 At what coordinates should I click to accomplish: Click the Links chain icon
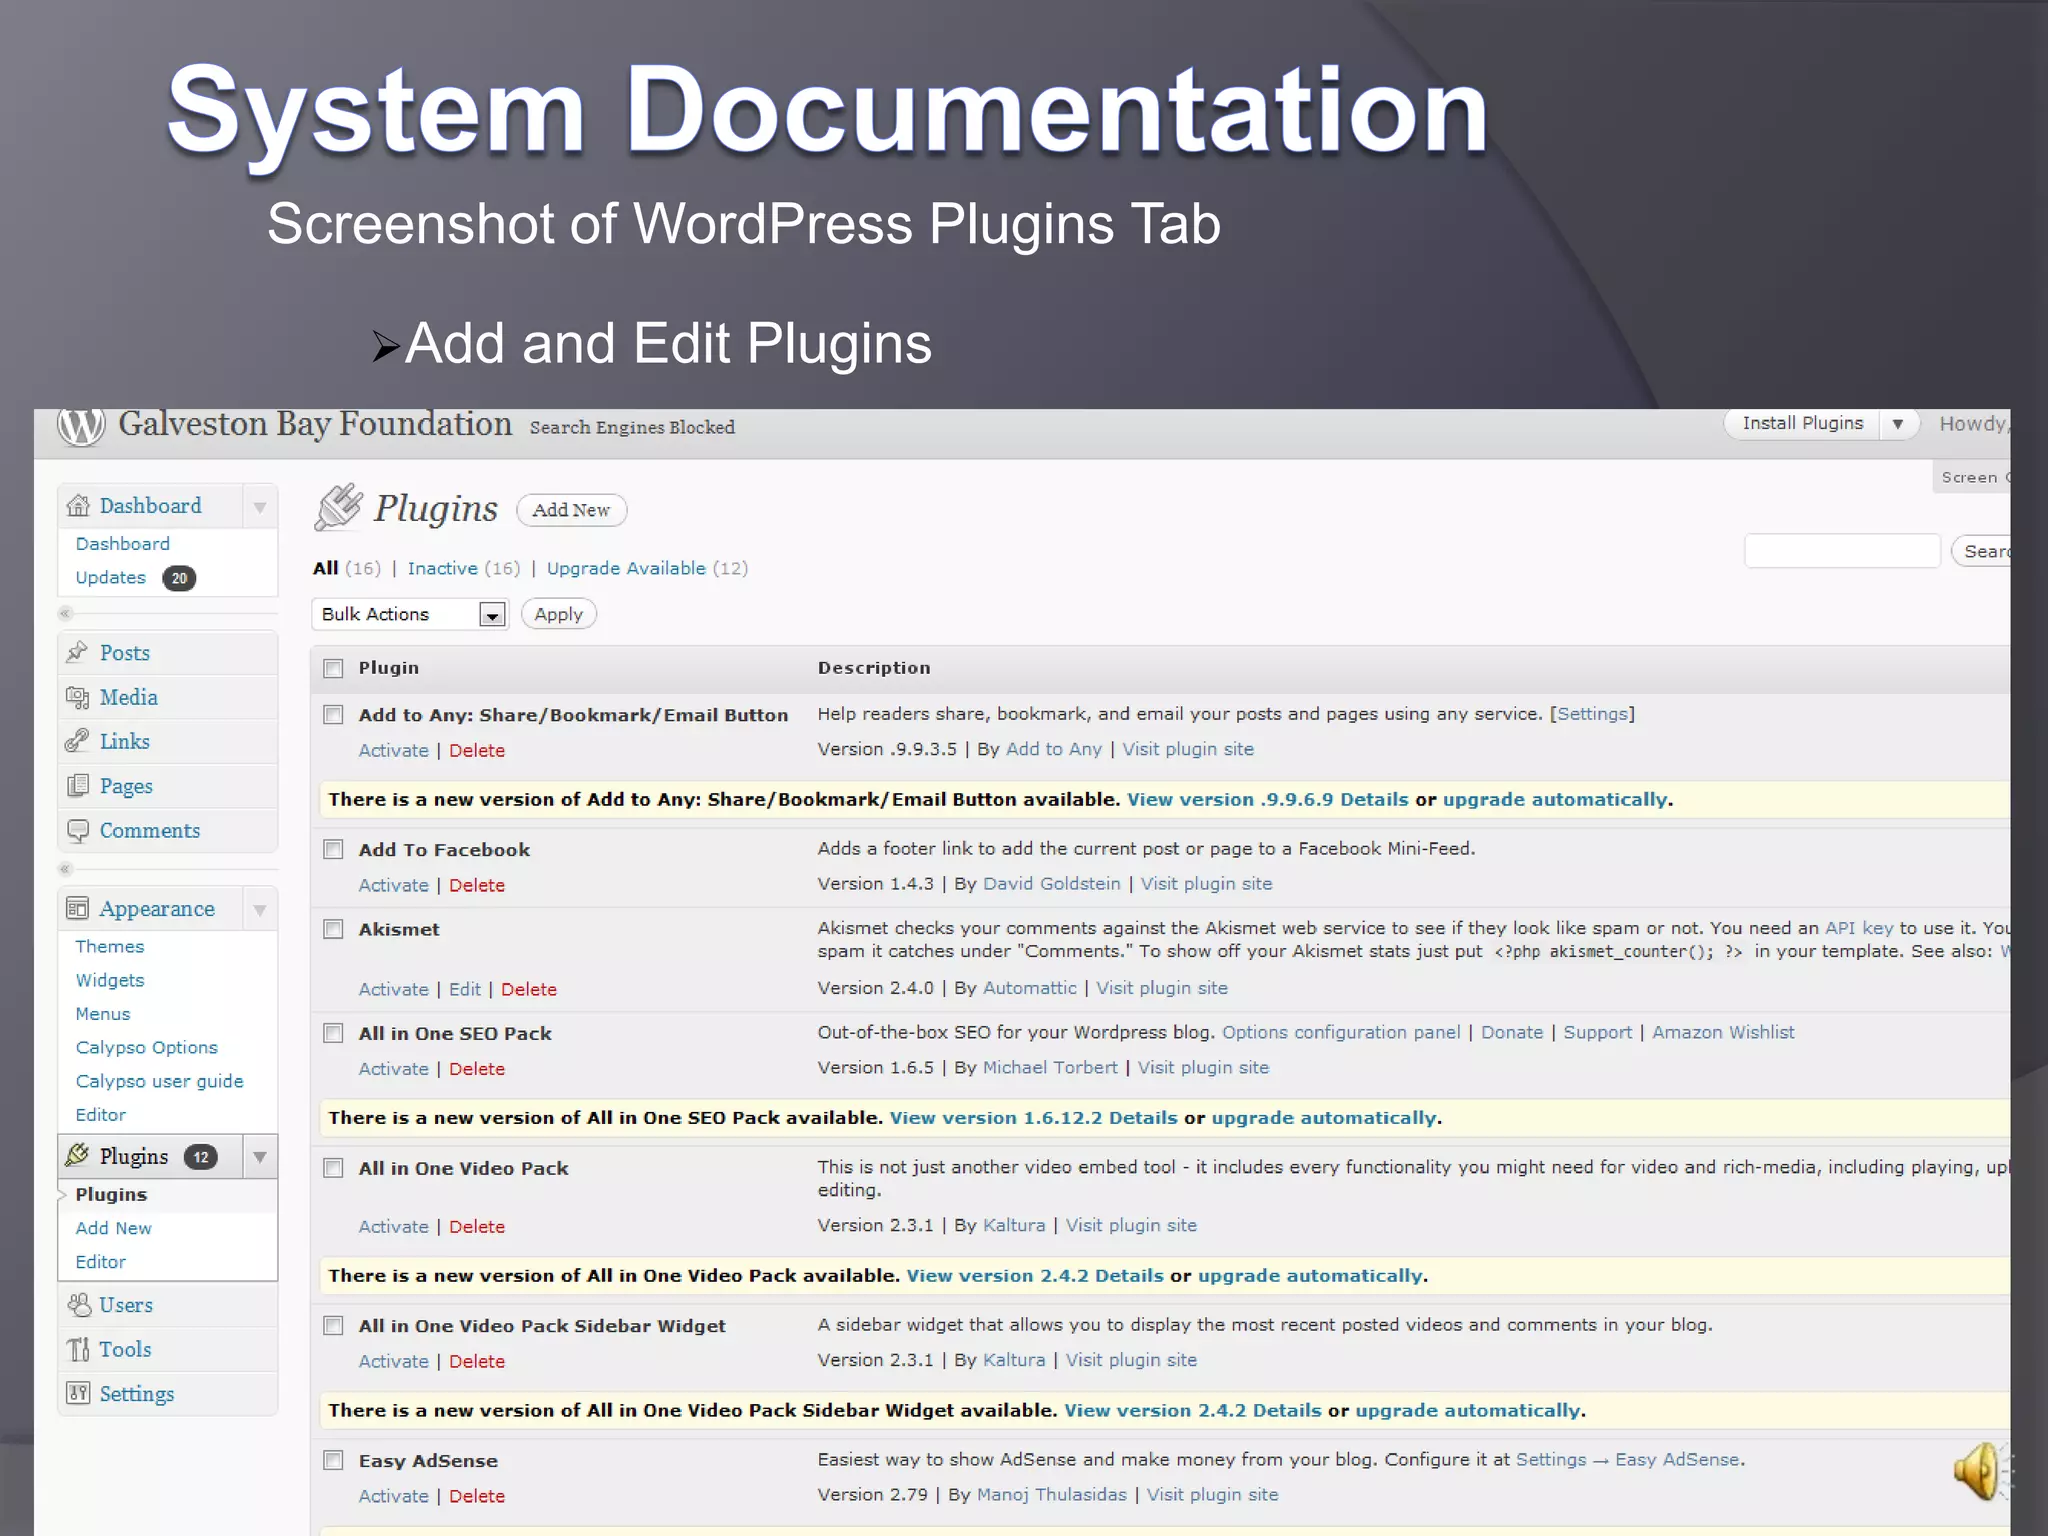(77, 741)
